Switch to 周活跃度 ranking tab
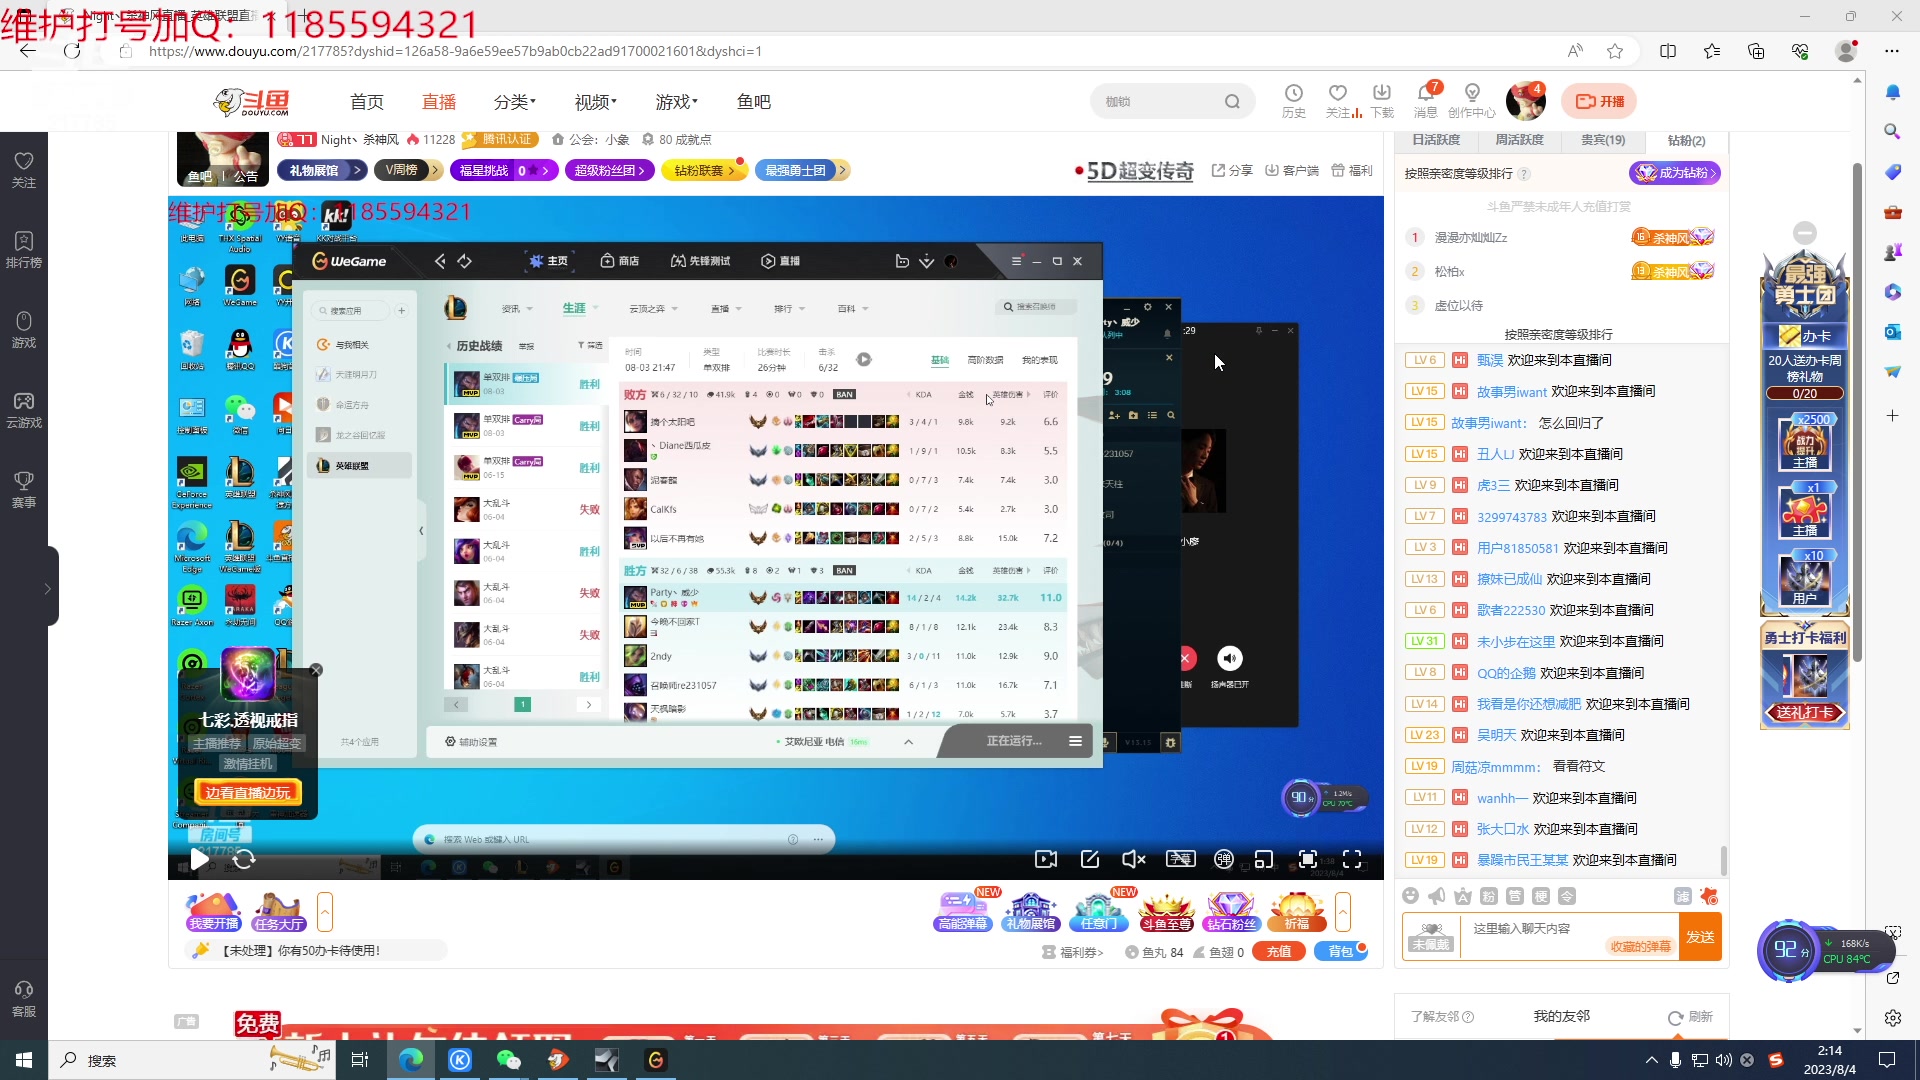Viewport: 1920px width, 1080px height. click(x=1519, y=140)
